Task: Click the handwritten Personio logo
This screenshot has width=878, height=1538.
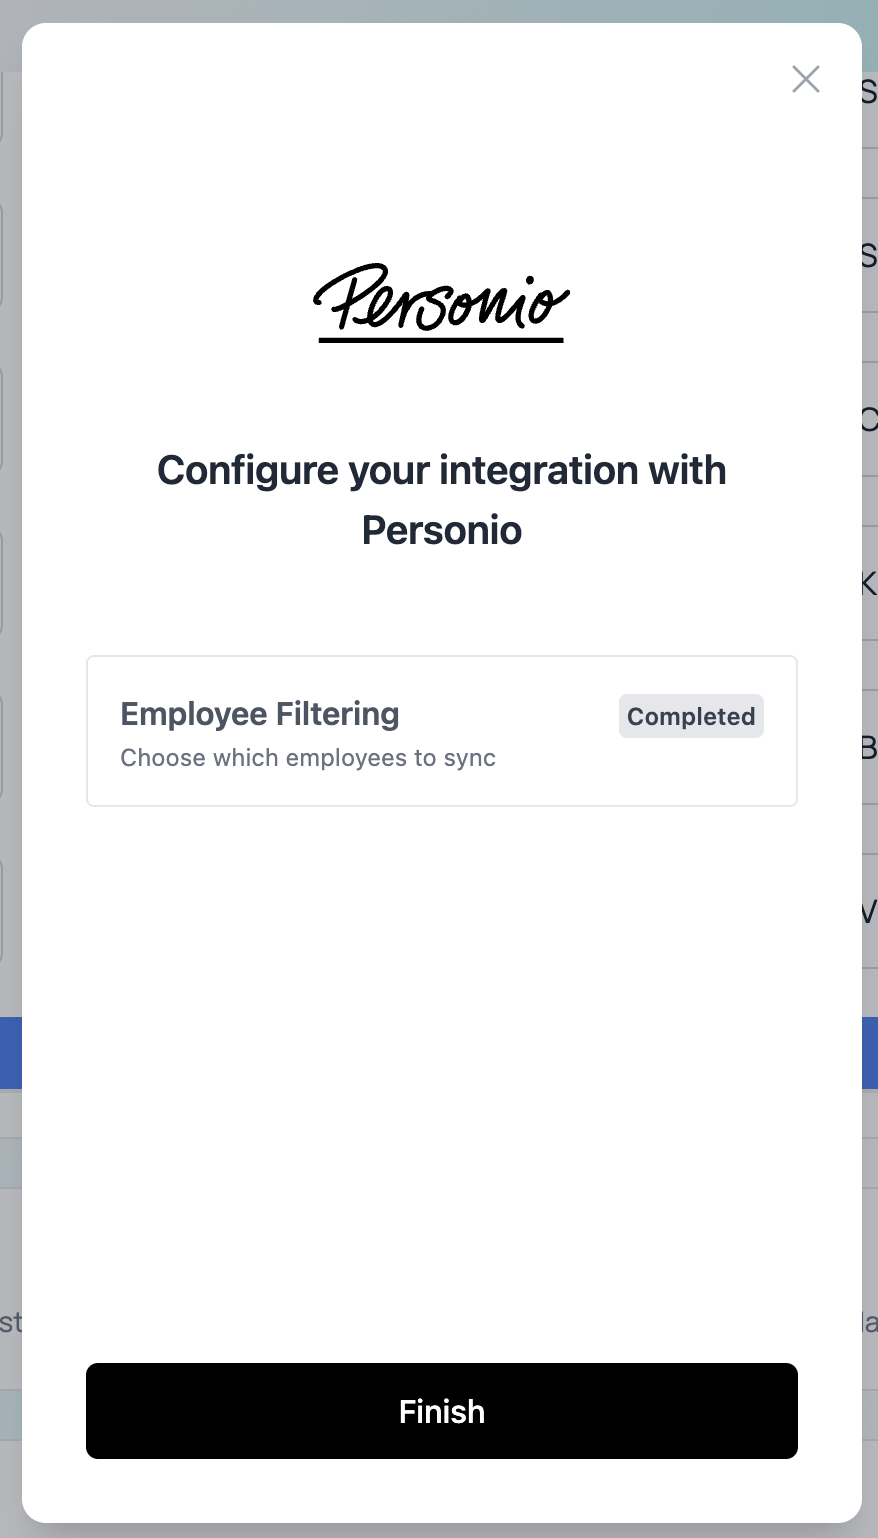Action: [x=441, y=296]
